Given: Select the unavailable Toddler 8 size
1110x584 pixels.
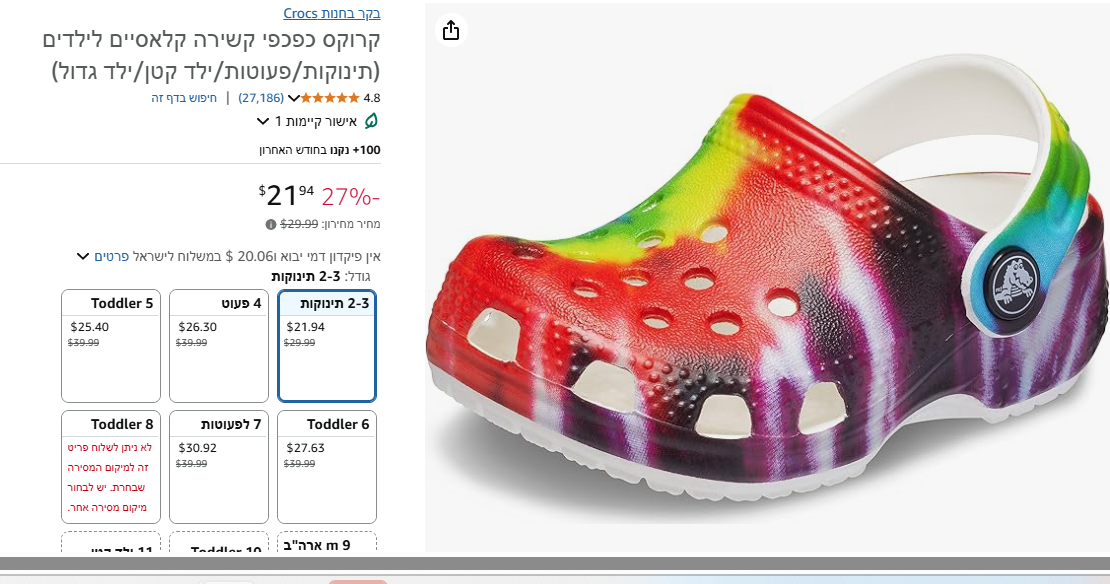Looking at the screenshot, I should click(x=111, y=466).
